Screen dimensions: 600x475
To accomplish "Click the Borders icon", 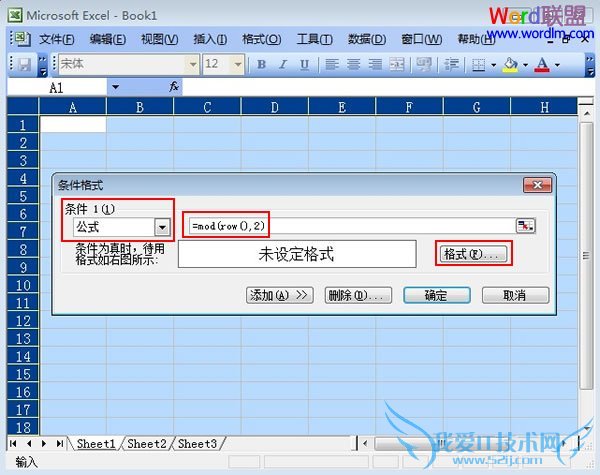I will pos(478,64).
